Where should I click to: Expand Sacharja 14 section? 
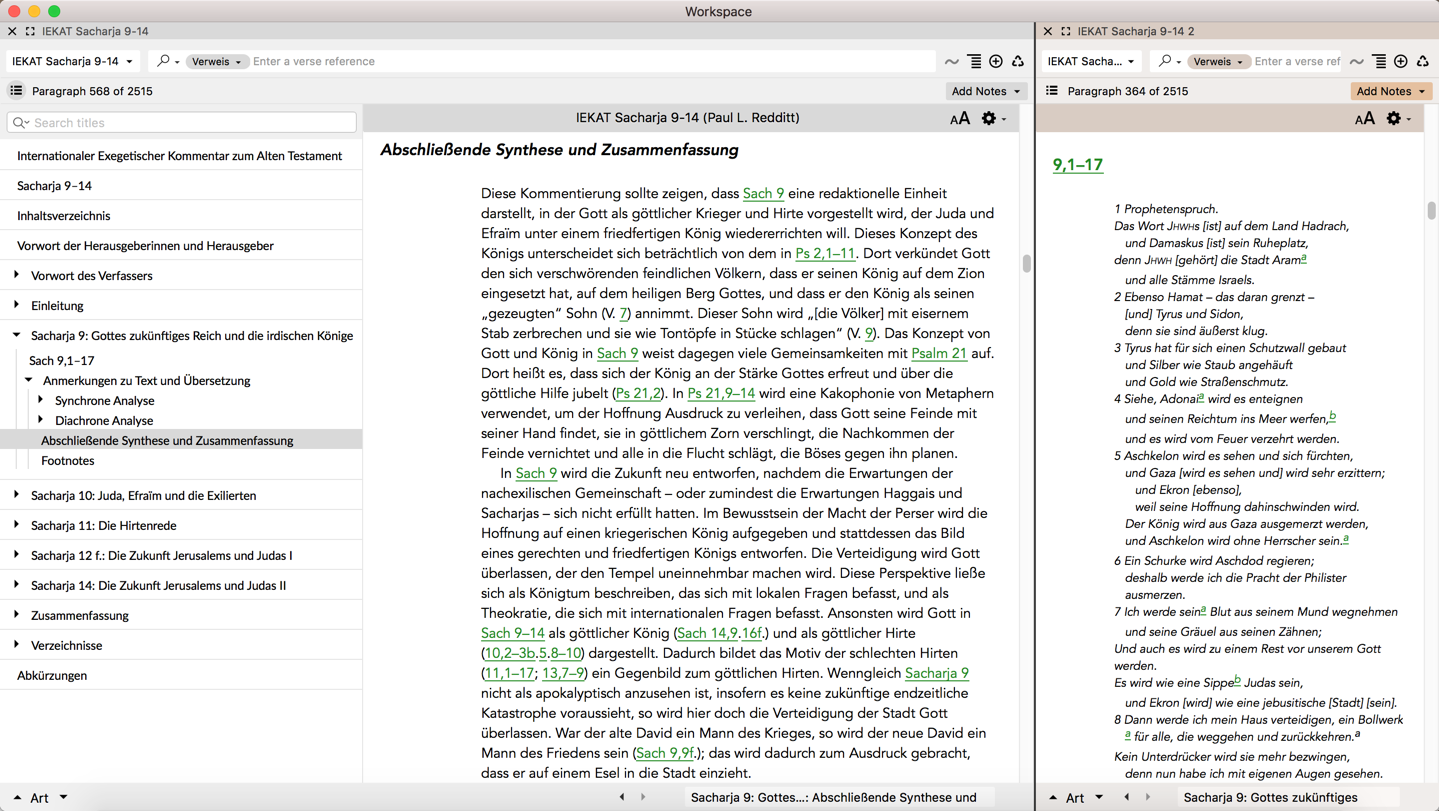16,585
